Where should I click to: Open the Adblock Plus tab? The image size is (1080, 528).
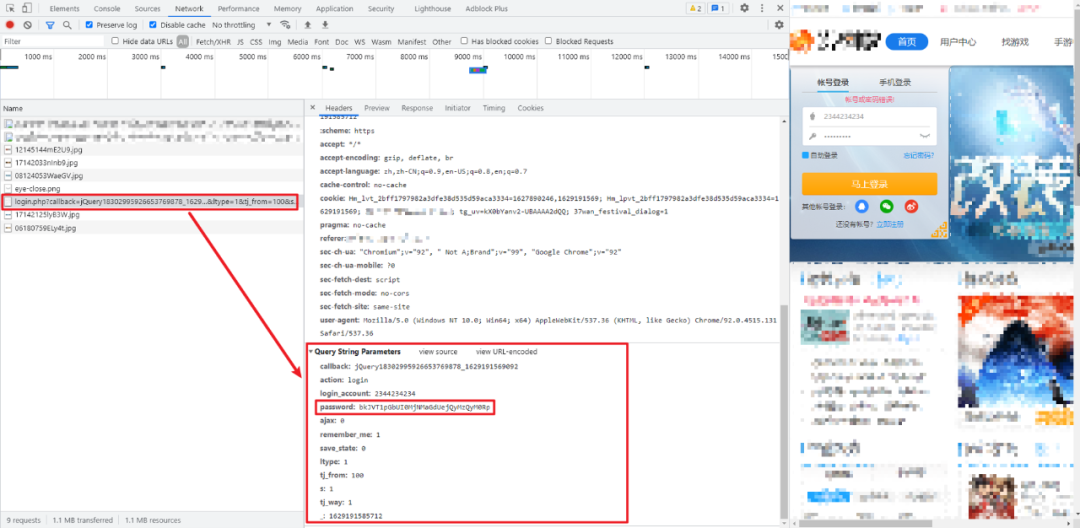coord(486,9)
